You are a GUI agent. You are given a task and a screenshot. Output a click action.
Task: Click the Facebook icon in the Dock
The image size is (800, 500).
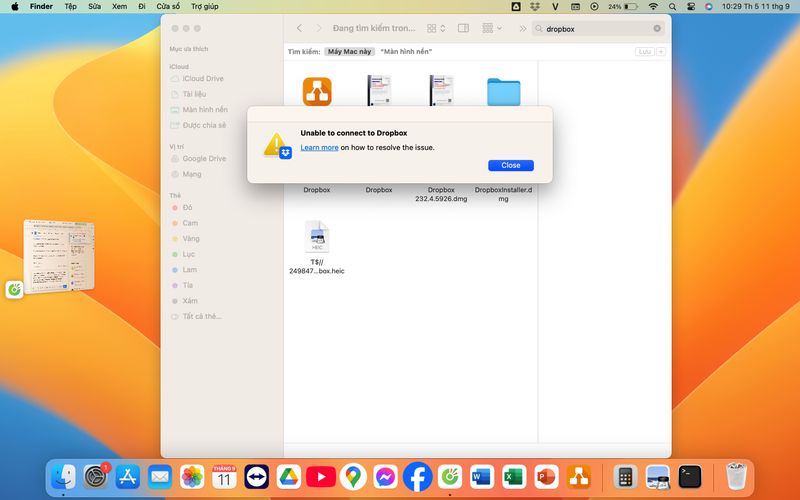coord(418,477)
